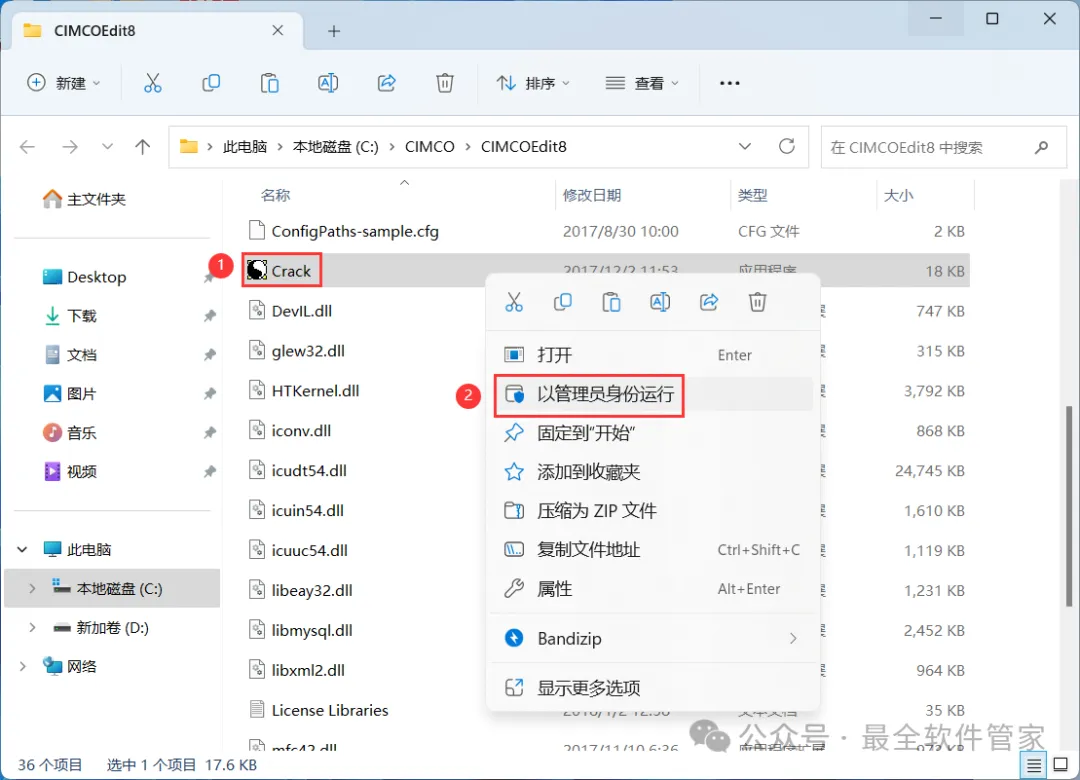
Task: Sort by the 名称 column header
Action: [x=276, y=196]
